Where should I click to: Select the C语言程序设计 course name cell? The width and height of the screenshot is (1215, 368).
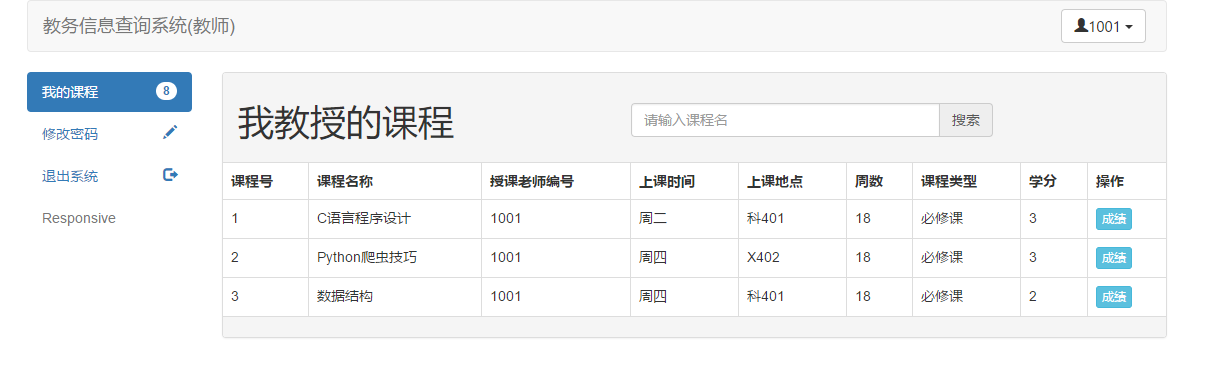pos(395,219)
